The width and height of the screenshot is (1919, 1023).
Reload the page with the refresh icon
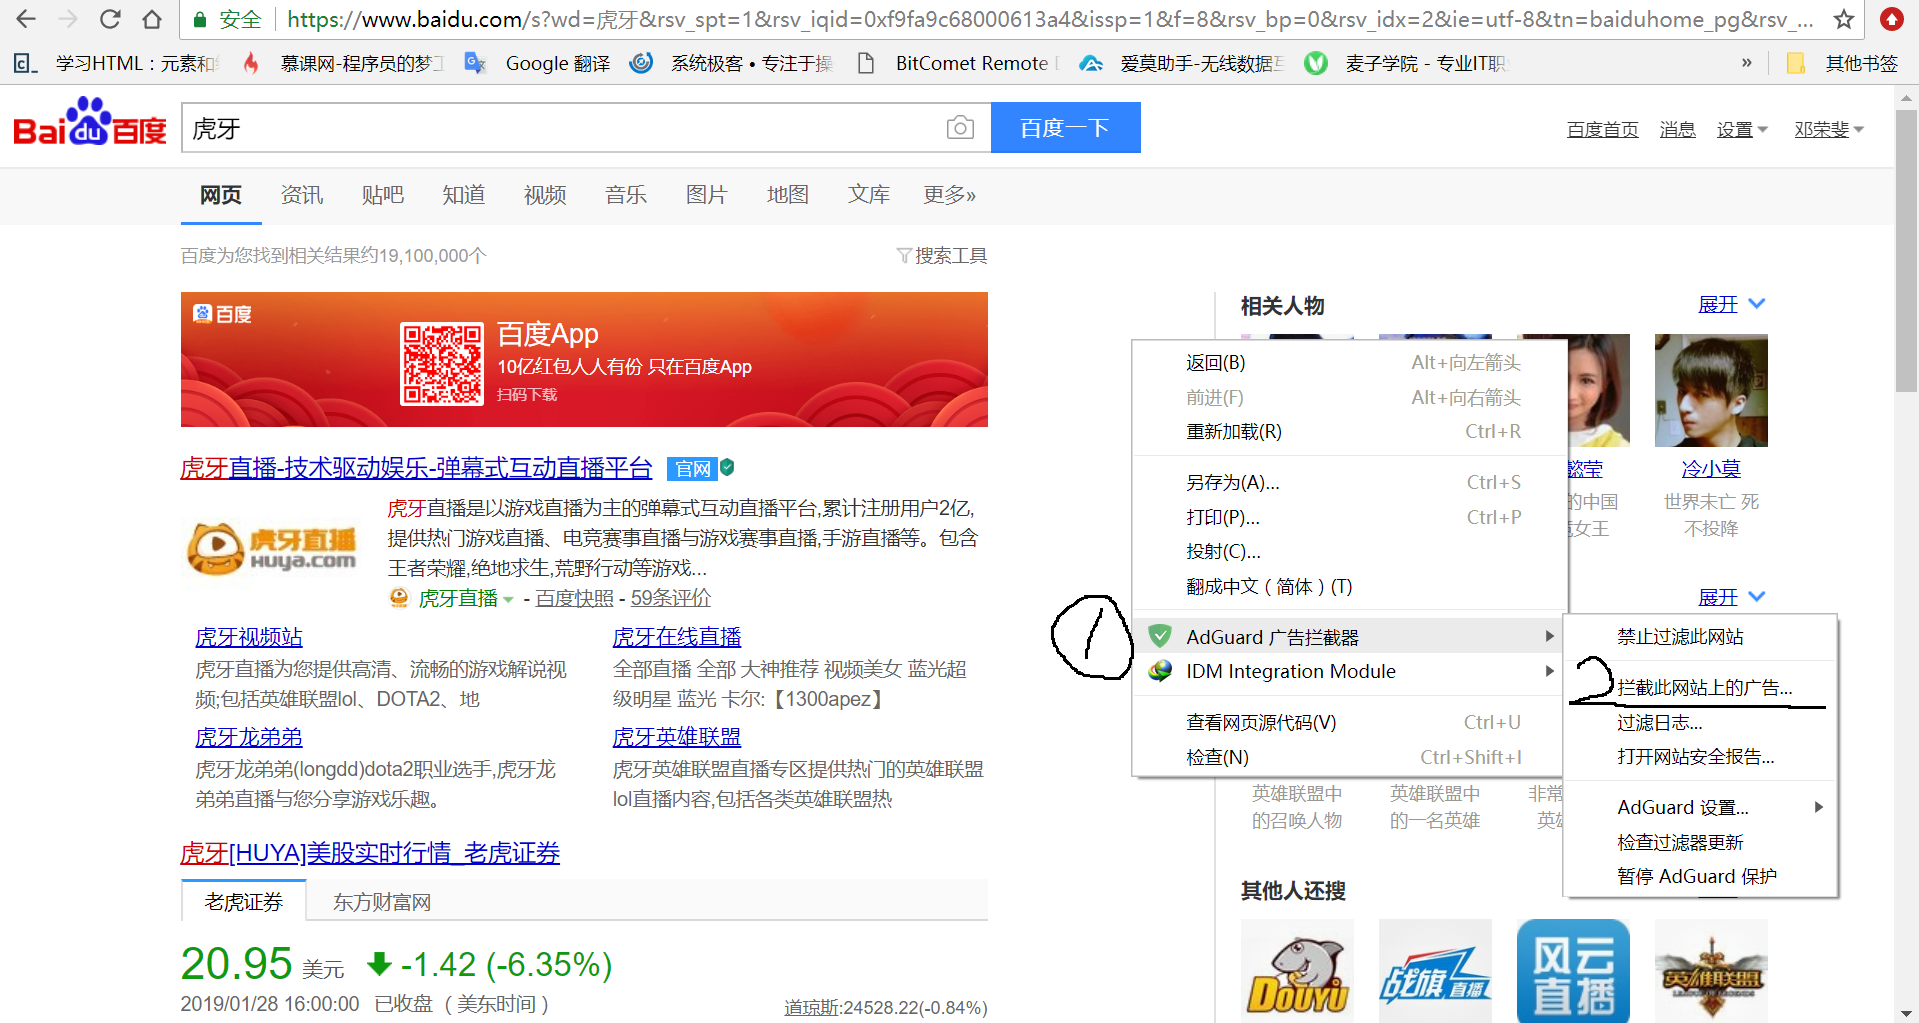[110, 19]
